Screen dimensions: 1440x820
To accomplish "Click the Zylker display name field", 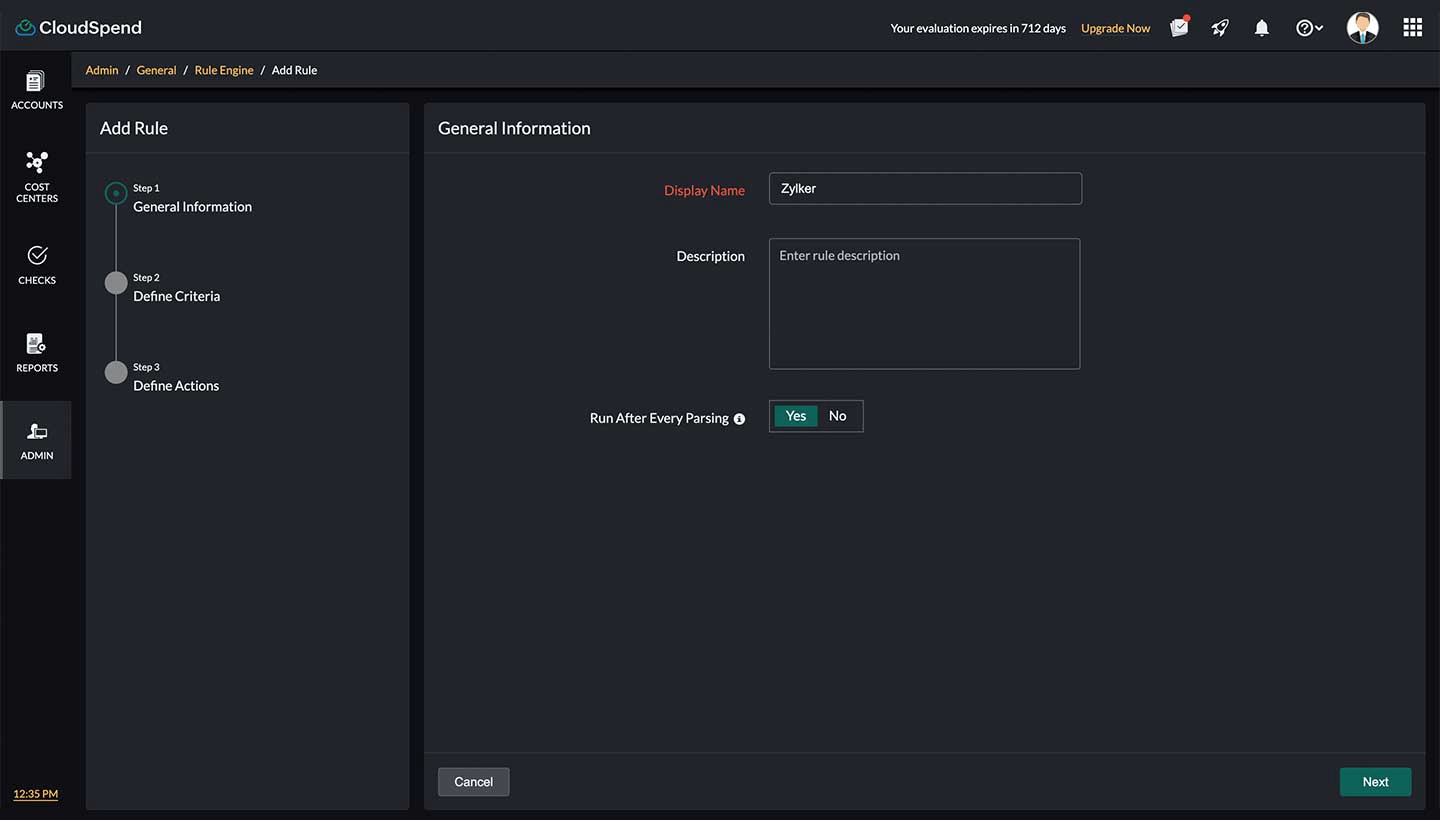I will (x=924, y=188).
